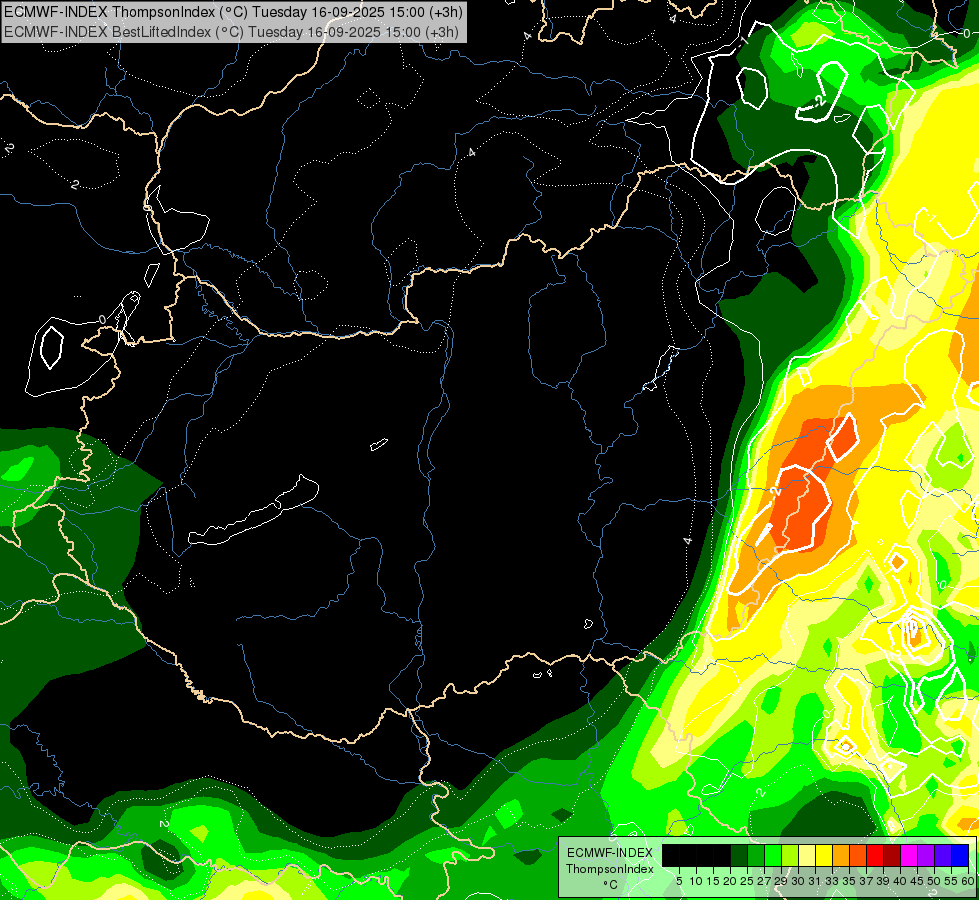Click the legend tick value '5'
Image resolution: width=979 pixels, height=900 pixels.
tap(679, 881)
